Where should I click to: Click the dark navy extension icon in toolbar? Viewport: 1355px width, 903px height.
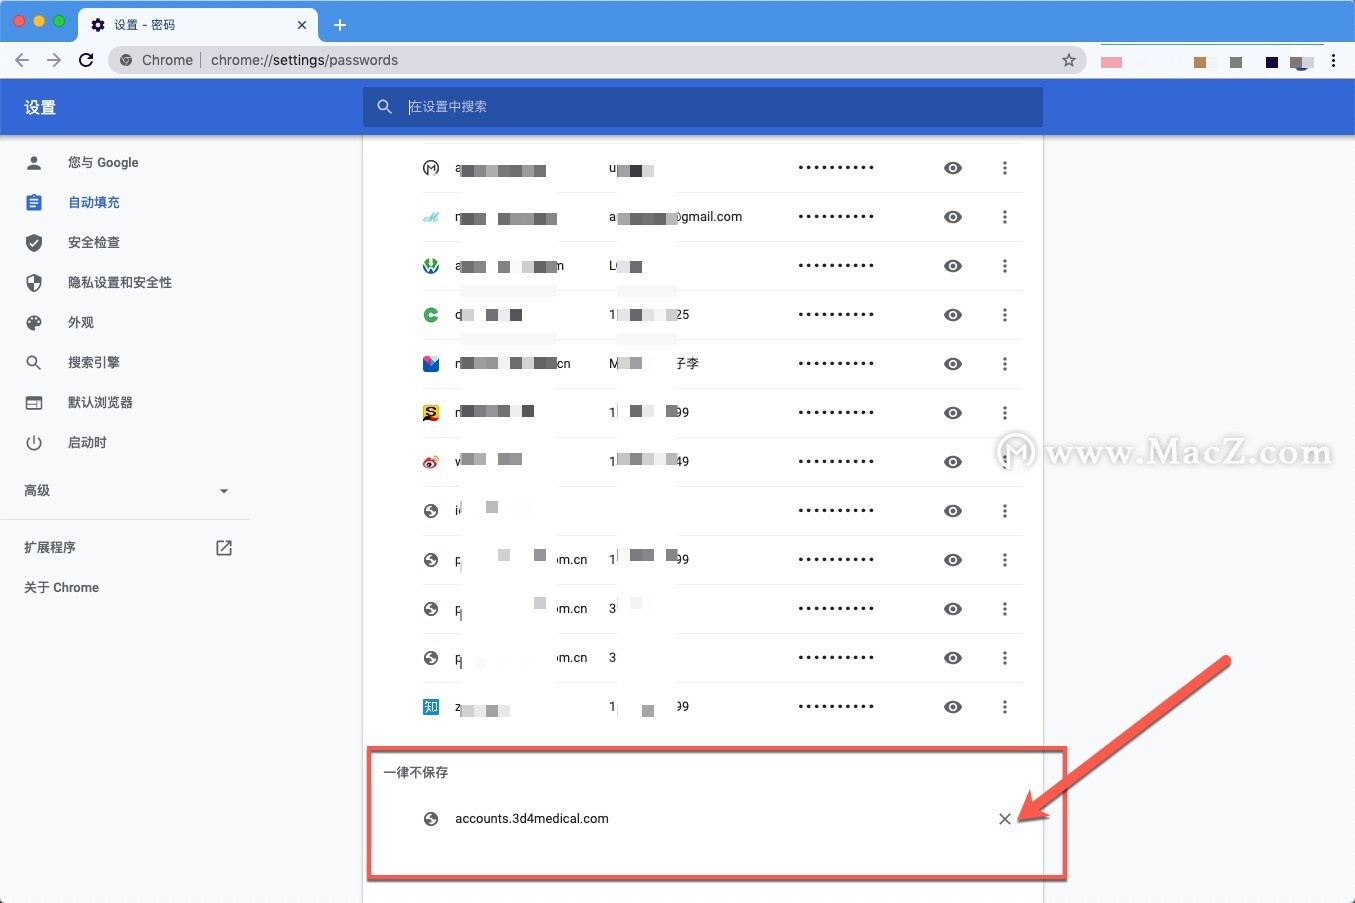pos(1272,62)
